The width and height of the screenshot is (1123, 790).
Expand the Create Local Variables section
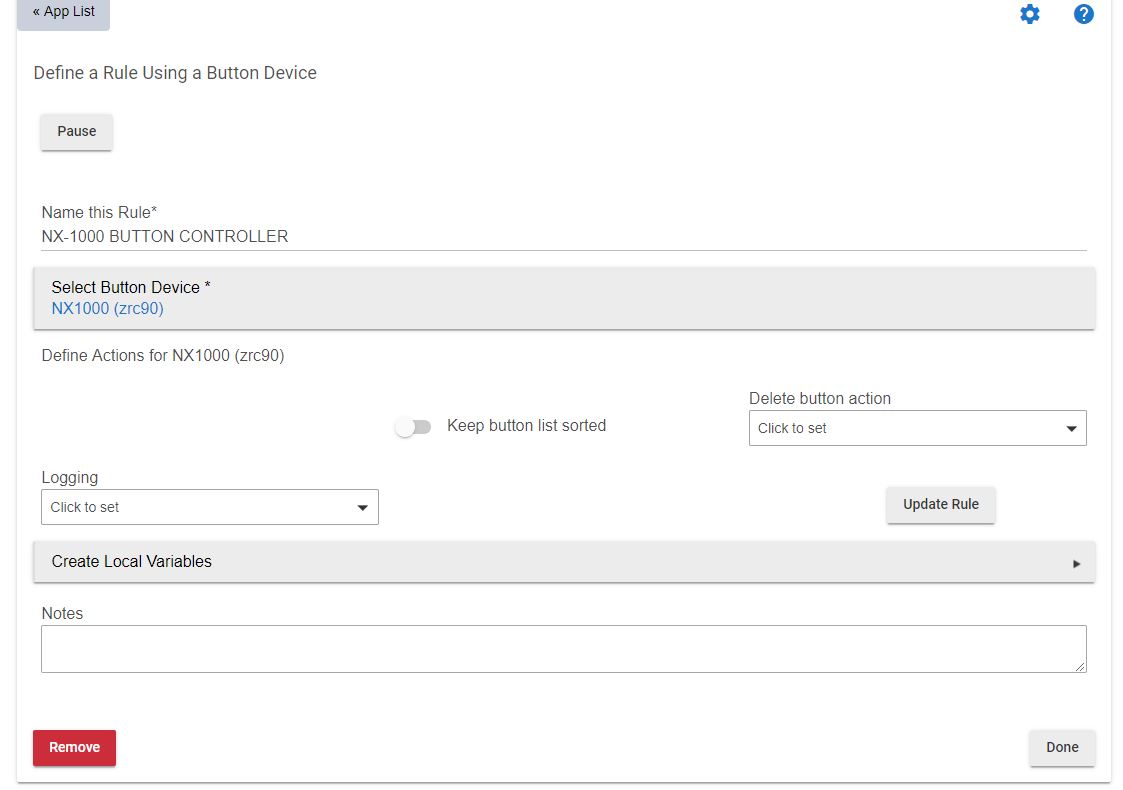pos(564,562)
